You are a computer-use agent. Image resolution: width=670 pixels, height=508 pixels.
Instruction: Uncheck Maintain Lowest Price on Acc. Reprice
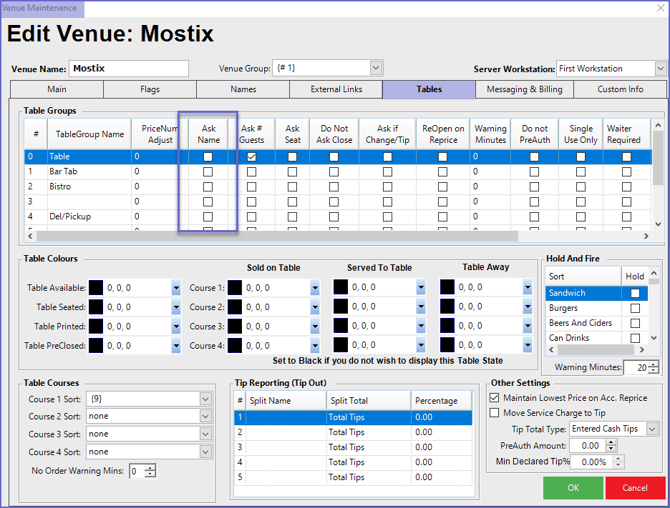click(x=495, y=397)
